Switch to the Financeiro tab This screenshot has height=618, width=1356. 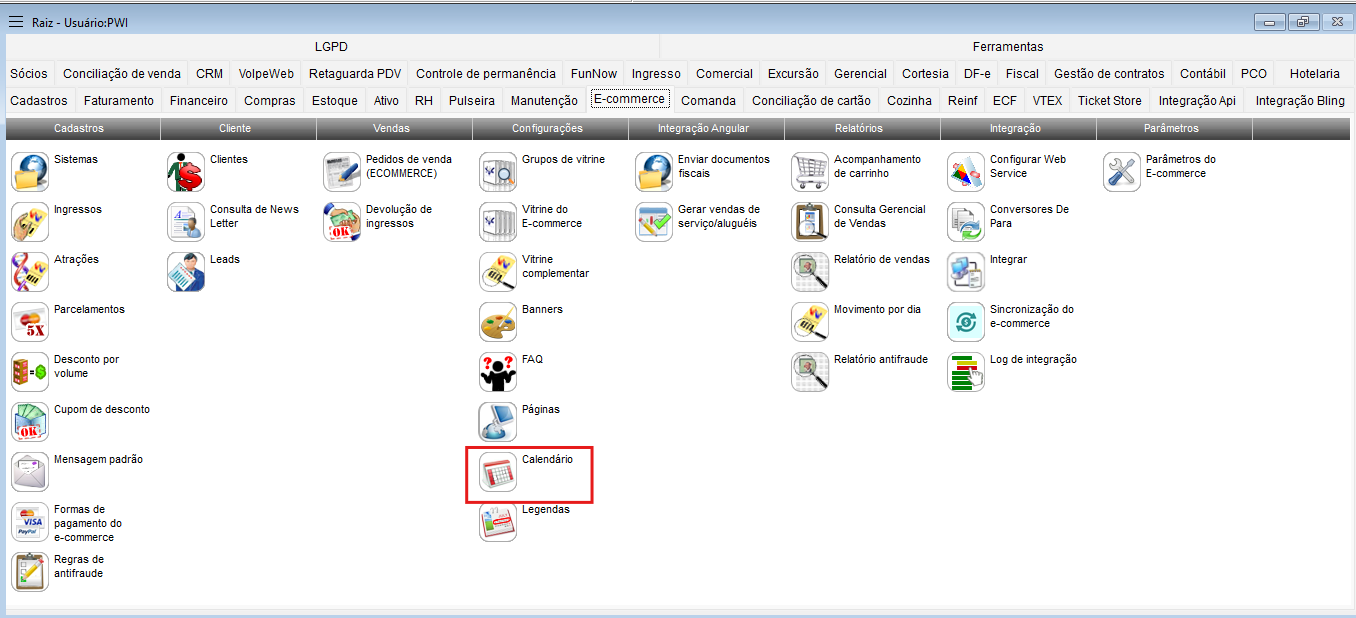[199, 100]
